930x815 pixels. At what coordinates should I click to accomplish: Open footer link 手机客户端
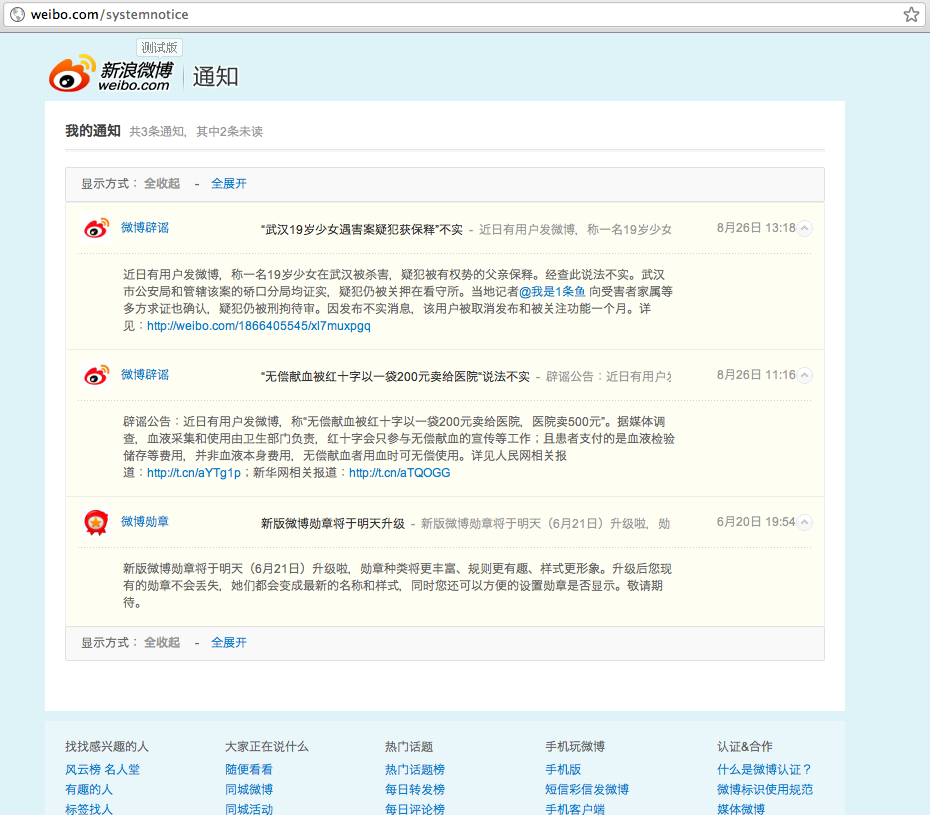pyautogui.click(x=575, y=810)
